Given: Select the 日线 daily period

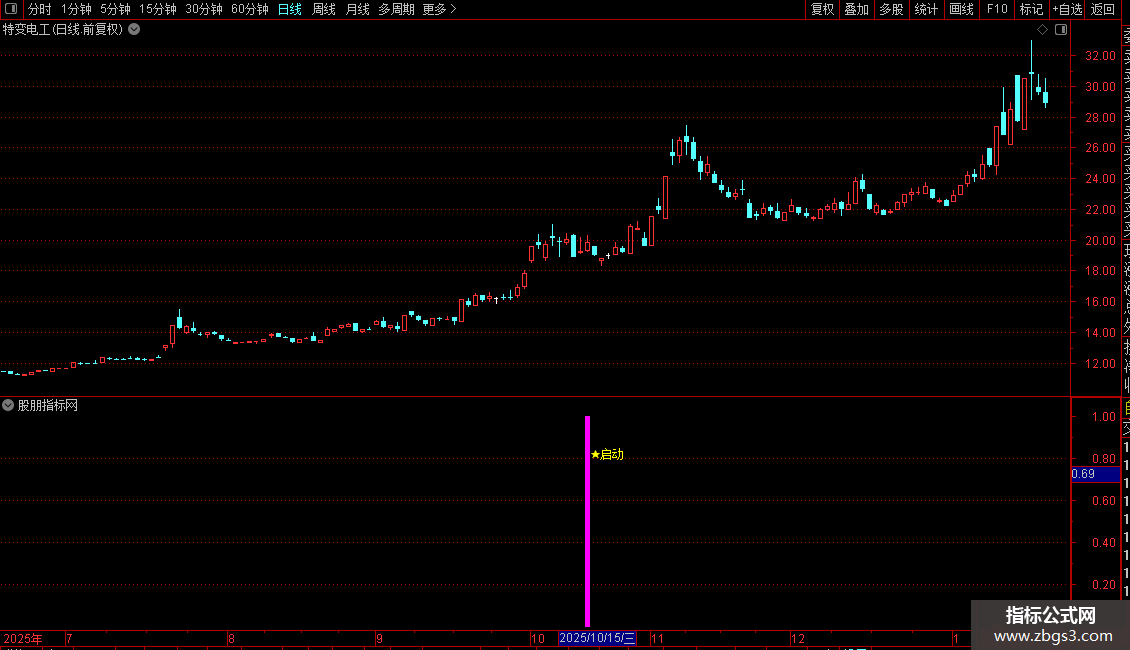Looking at the screenshot, I should [x=290, y=9].
